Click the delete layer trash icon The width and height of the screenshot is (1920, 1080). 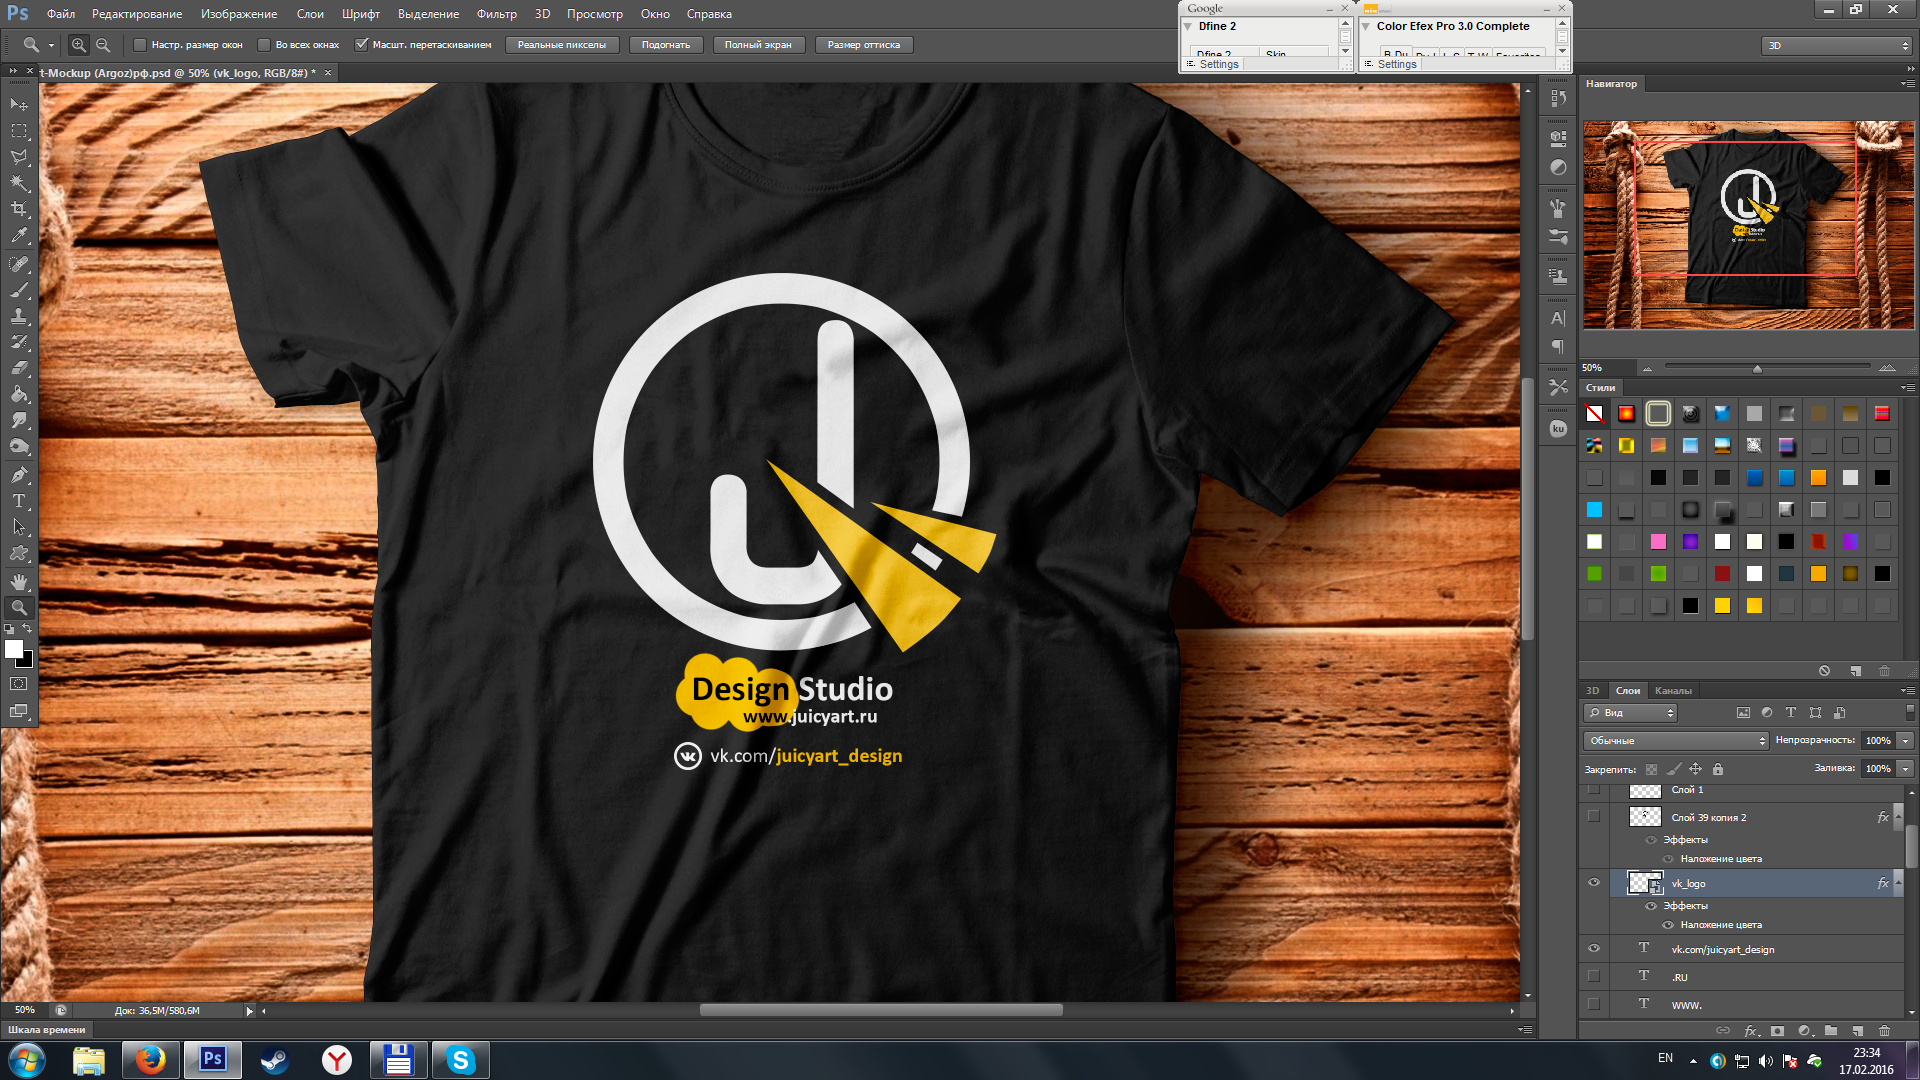(x=1884, y=1030)
